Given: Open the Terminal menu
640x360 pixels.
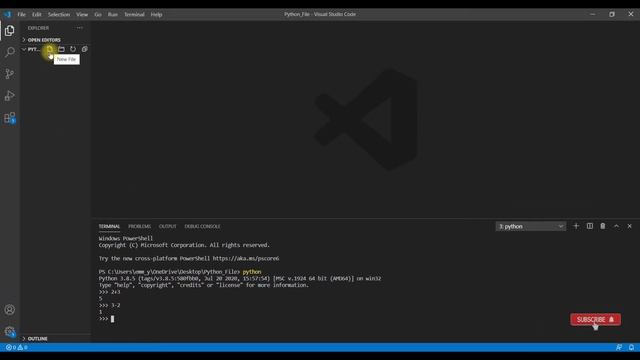Looking at the screenshot, I should pos(134,14).
